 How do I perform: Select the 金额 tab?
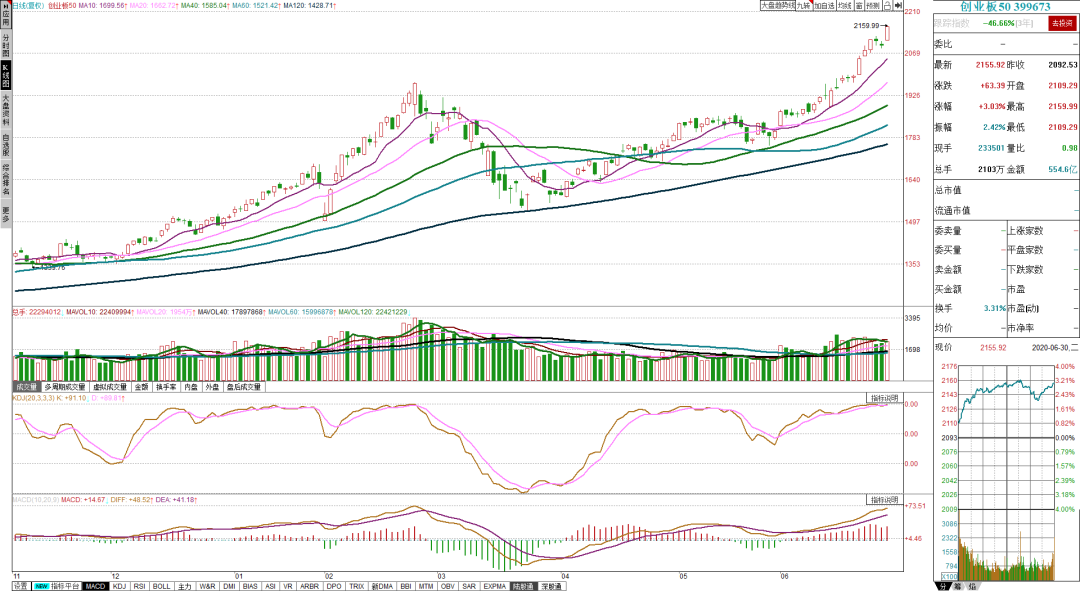click(x=141, y=387)
